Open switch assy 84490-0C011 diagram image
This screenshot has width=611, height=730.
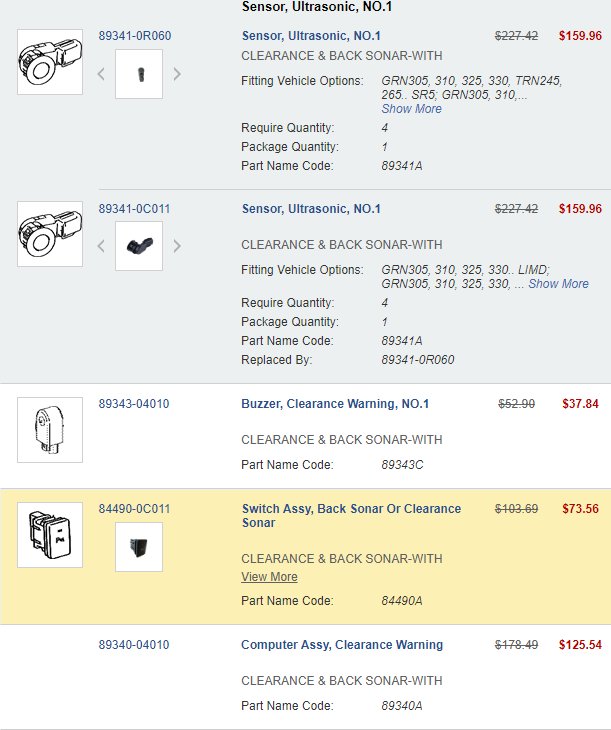pos(50,534)
